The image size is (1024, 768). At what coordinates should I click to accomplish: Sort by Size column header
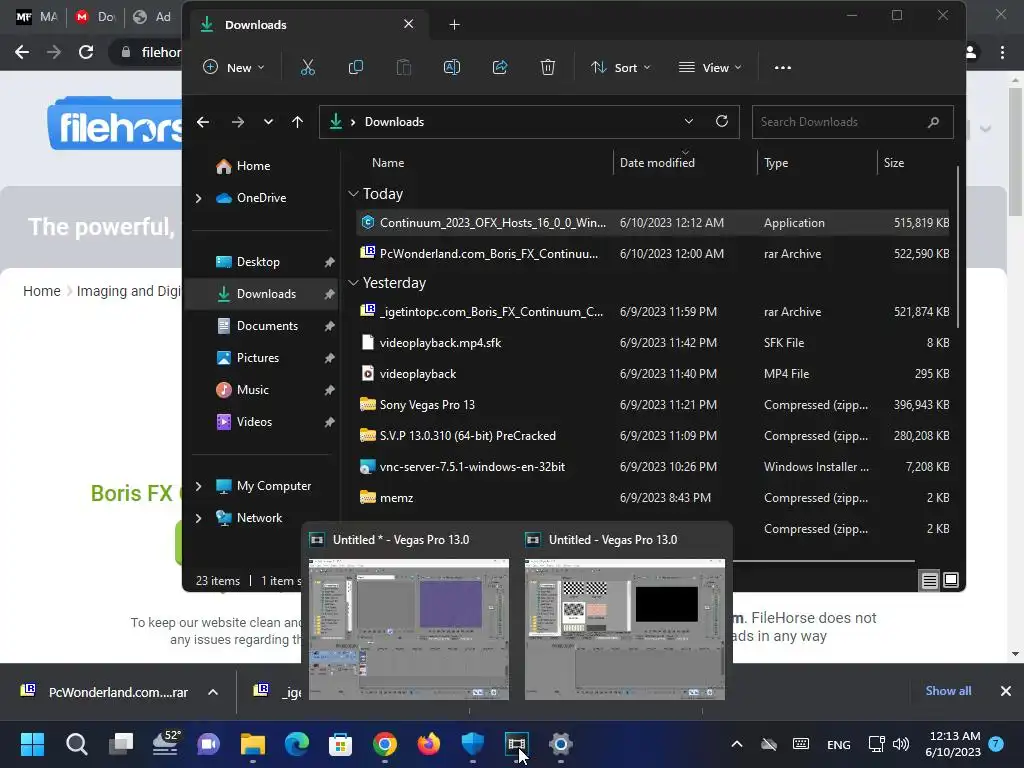893,163
